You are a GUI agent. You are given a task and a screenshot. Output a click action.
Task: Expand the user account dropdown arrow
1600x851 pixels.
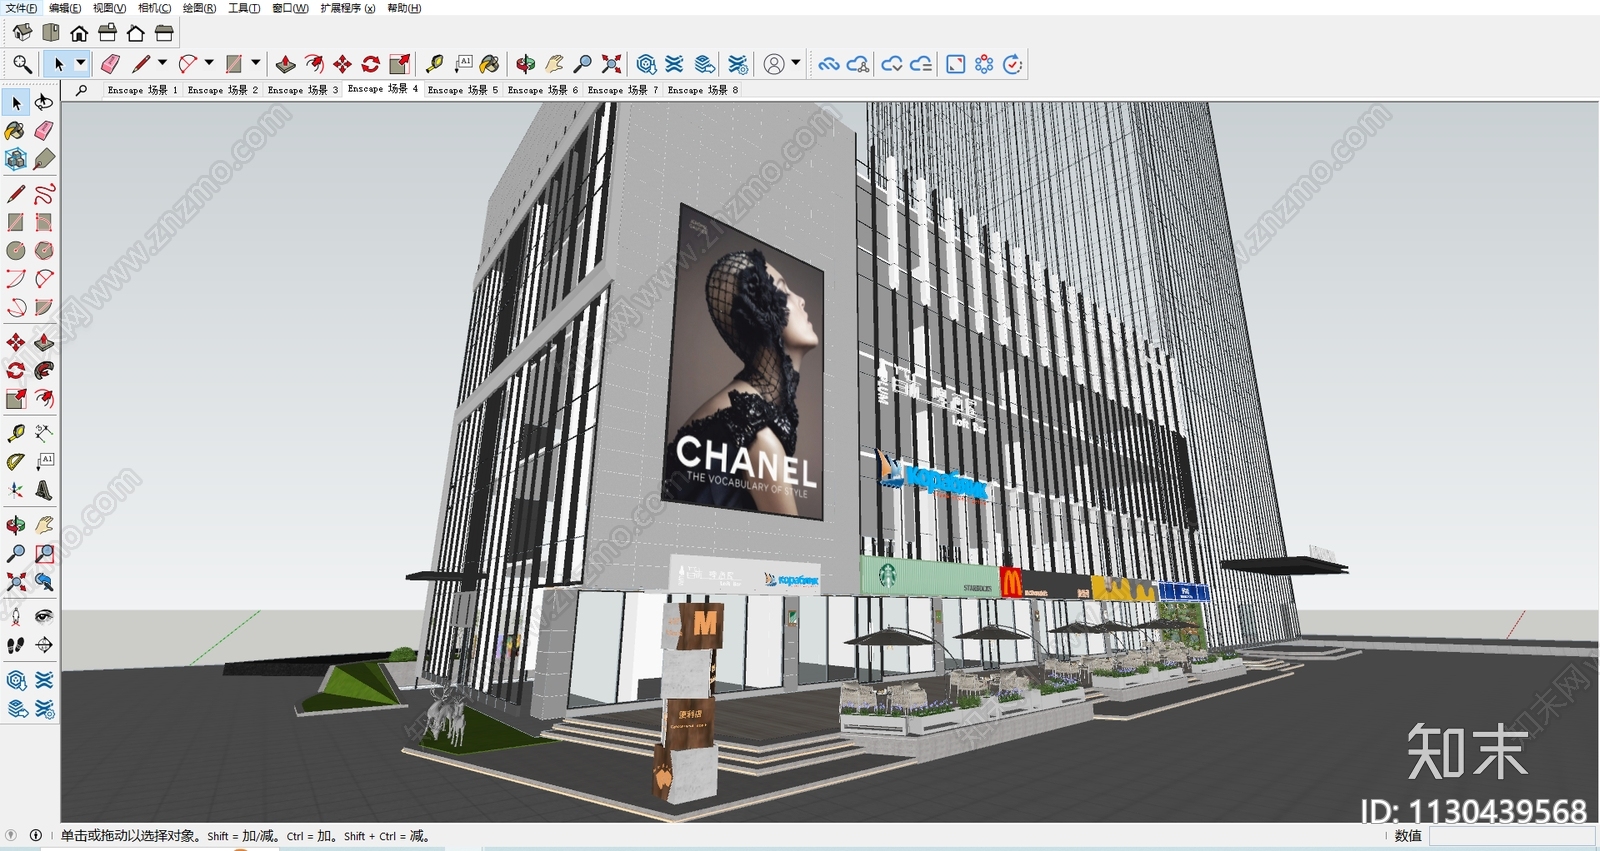pyautogui.click(x=796, y=63)
